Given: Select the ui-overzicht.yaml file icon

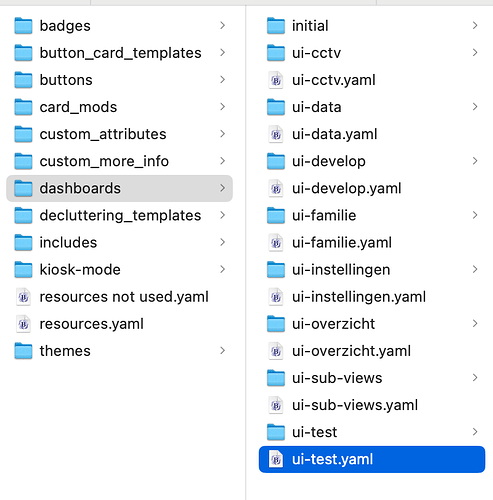Looking at the screenshot, I should coord(276,351).
